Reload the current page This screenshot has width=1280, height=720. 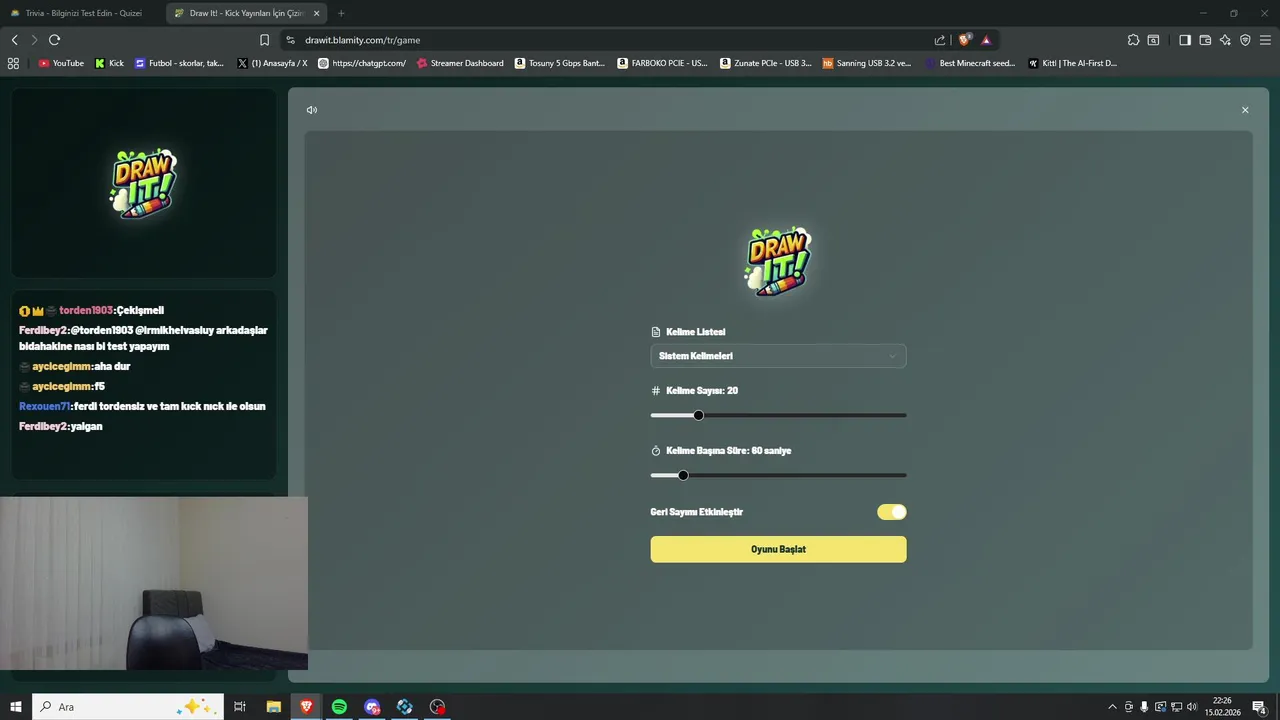tap(54, 40)
